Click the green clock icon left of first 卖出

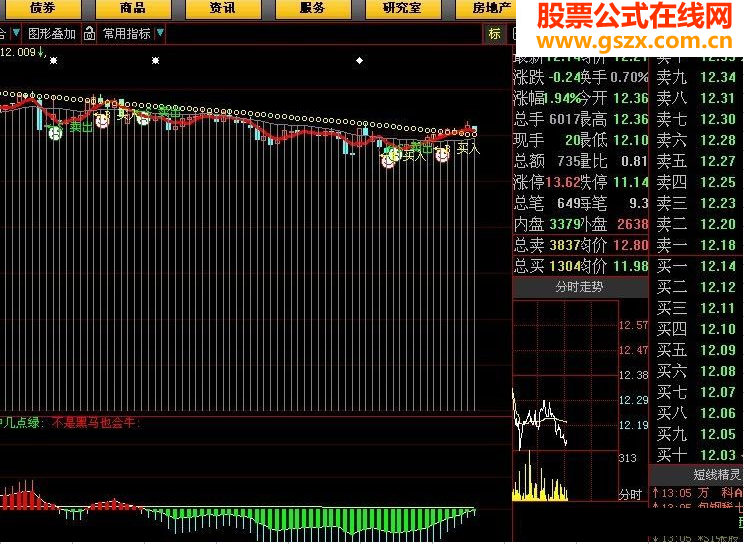pos(55,133)
